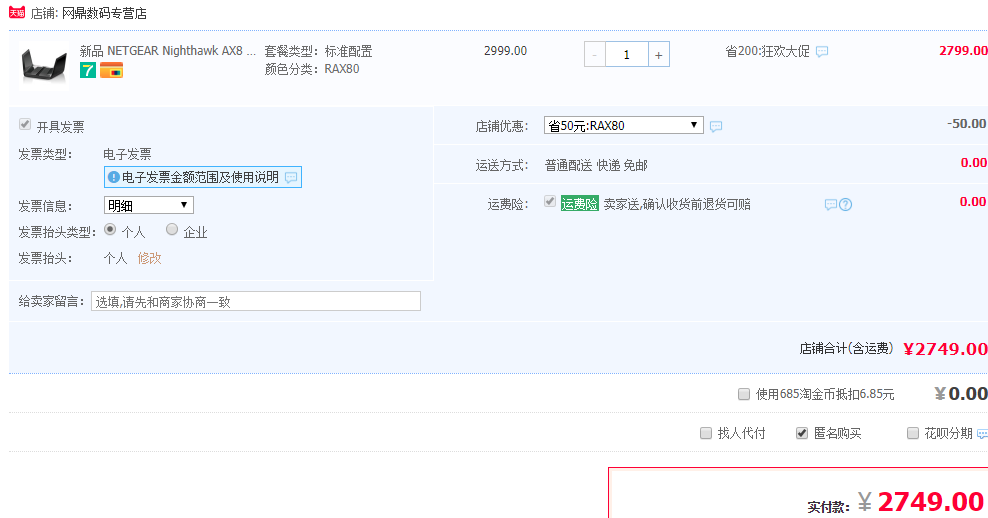This screenshot has height=518, width=988.
Task: Increase quantity with the plus button
Action: [658, 55]
